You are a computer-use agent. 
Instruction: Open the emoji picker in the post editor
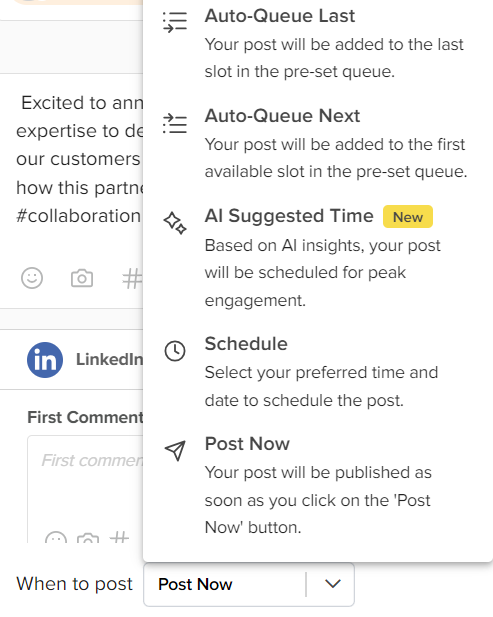coord(32,278)
